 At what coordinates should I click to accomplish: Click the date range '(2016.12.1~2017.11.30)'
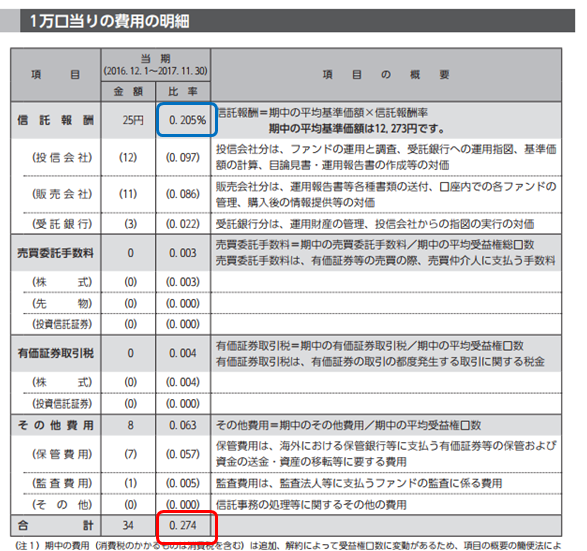point(155,71)
